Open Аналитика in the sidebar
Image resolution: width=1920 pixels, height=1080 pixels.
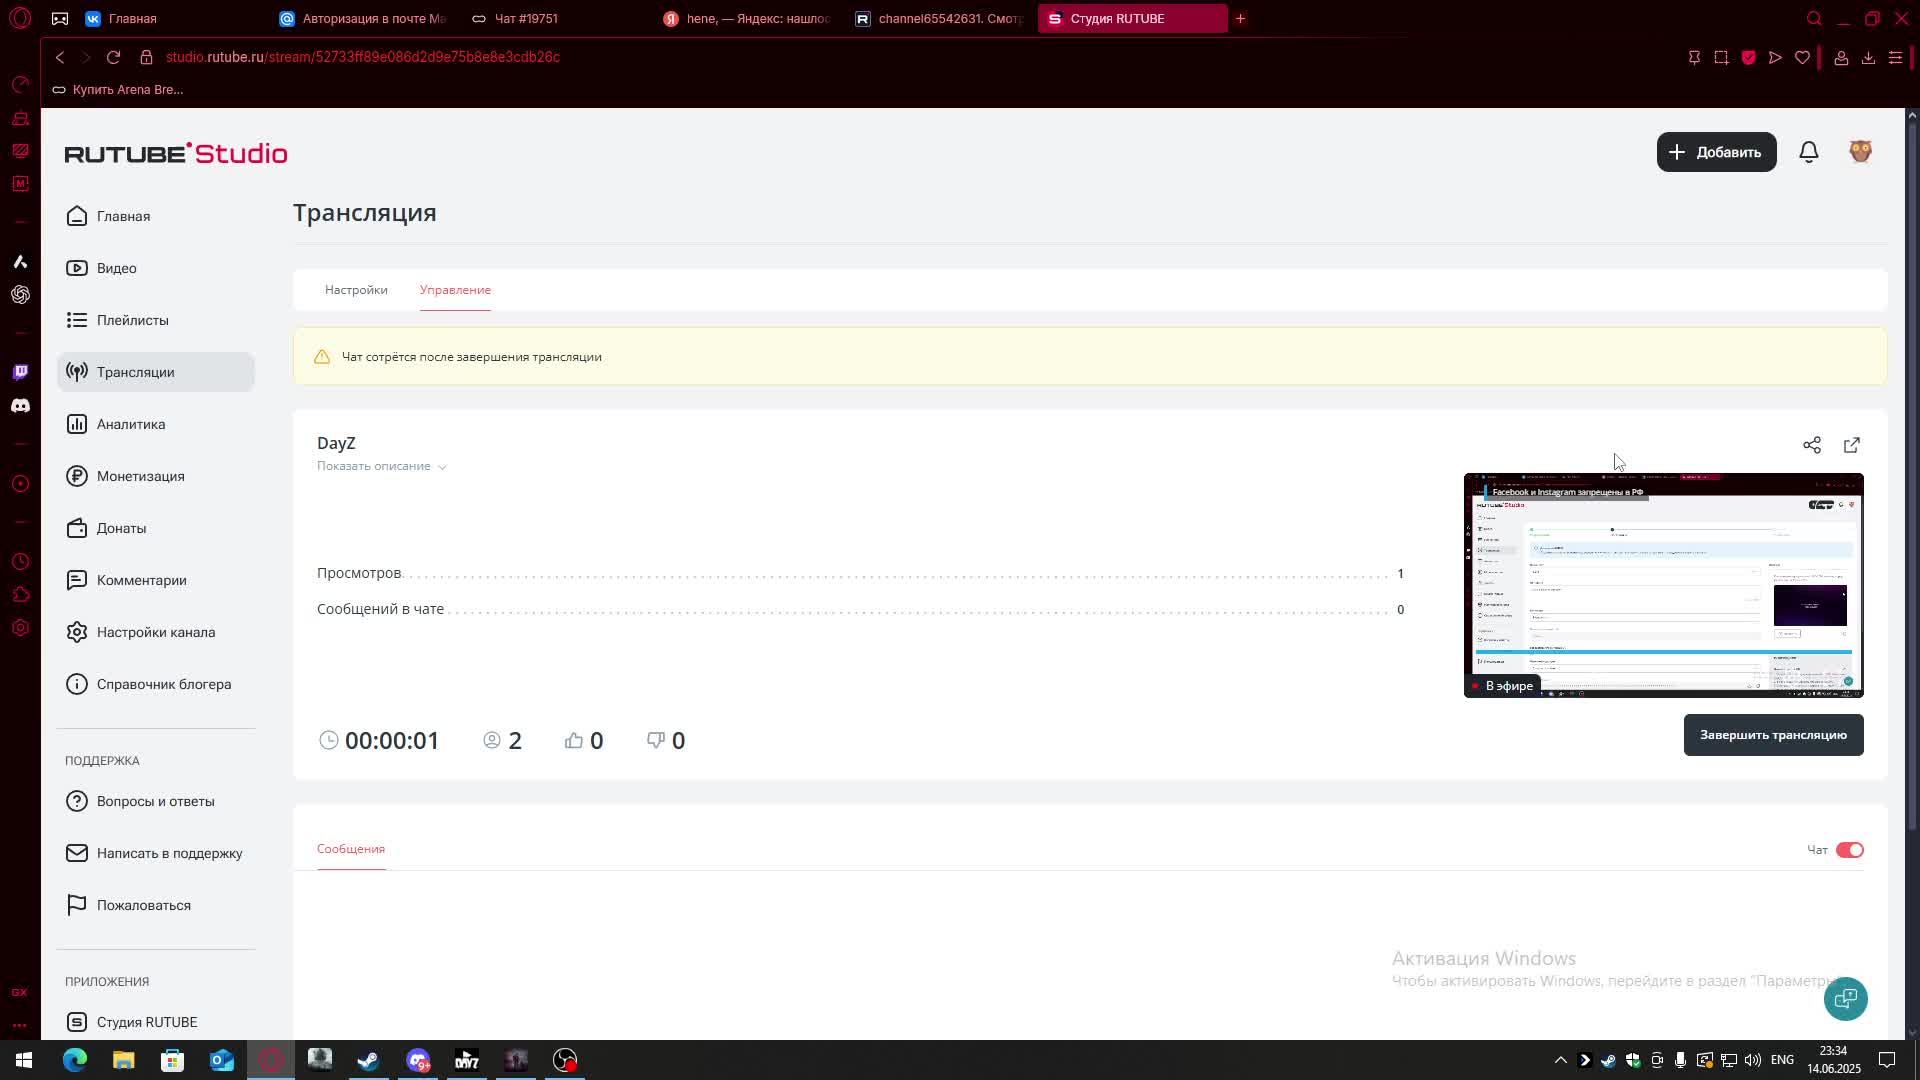[156, 424]
